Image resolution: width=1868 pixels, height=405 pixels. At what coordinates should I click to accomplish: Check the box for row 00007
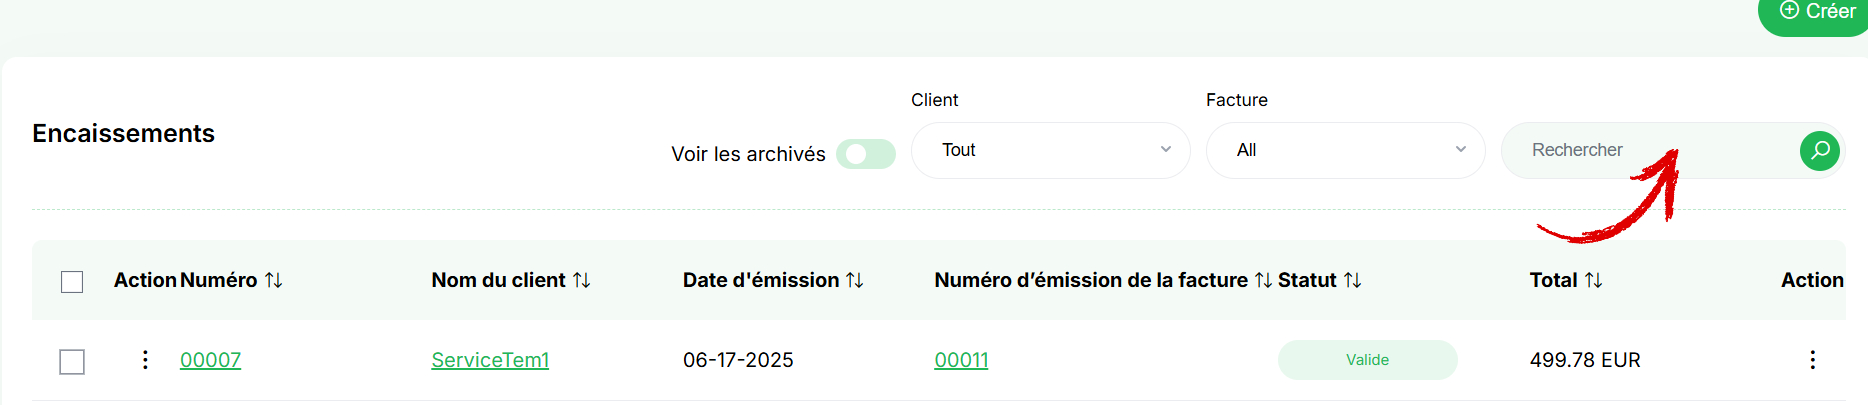pyautogui.click(x=72, y=361)
